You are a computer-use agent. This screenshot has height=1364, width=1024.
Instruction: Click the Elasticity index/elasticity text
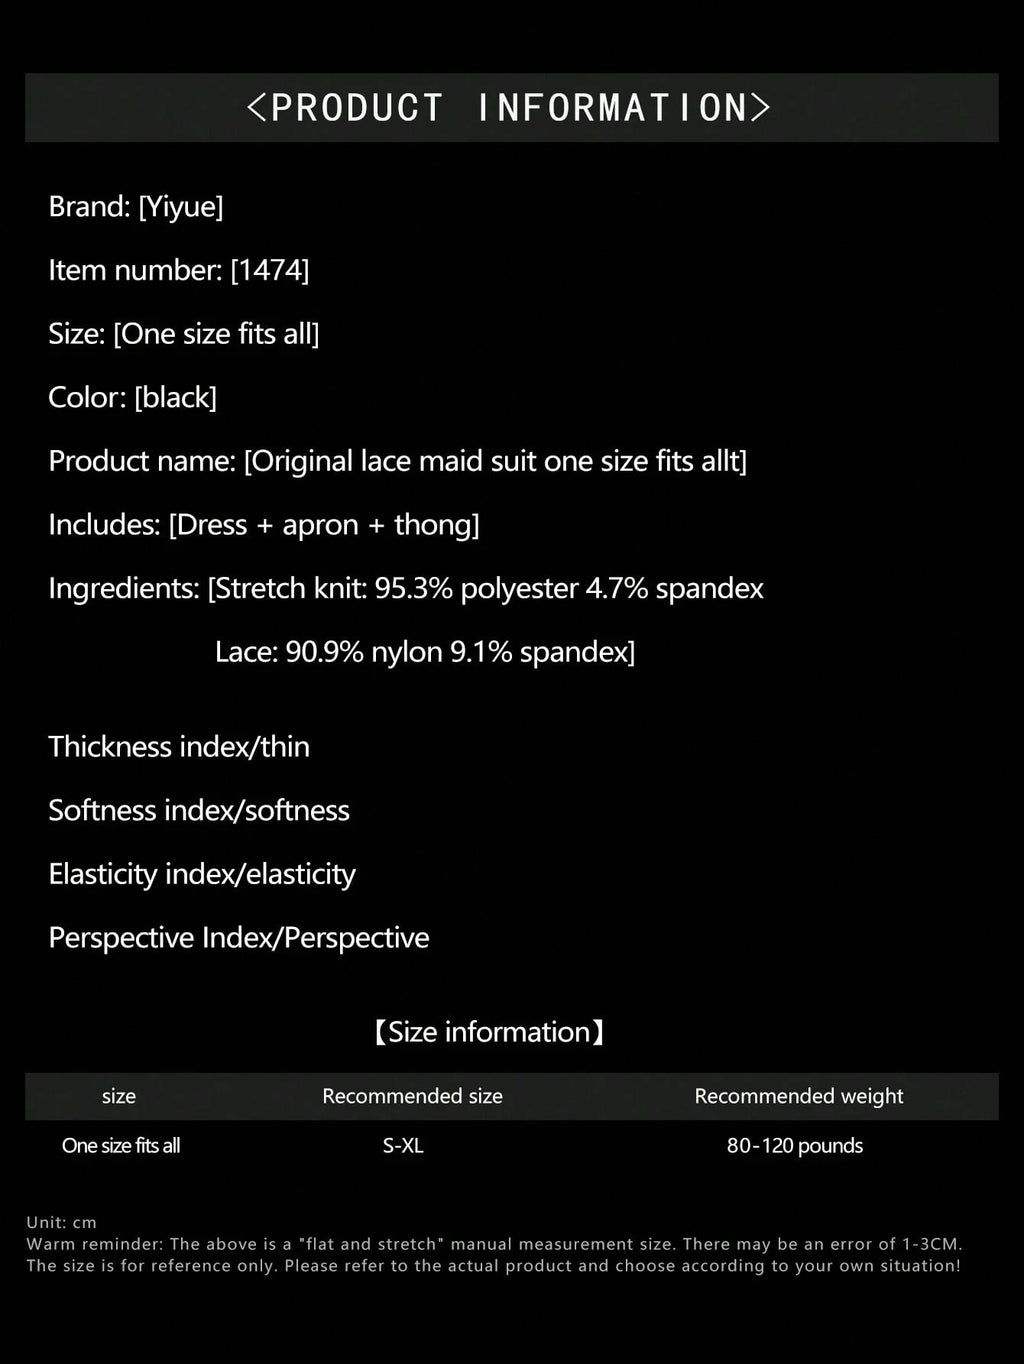202,874
